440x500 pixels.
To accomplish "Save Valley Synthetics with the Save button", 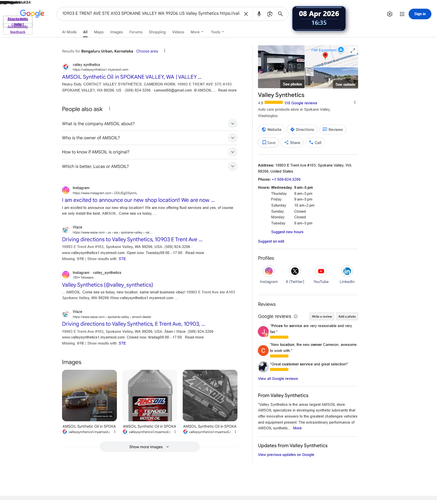I will coord(268,142).
